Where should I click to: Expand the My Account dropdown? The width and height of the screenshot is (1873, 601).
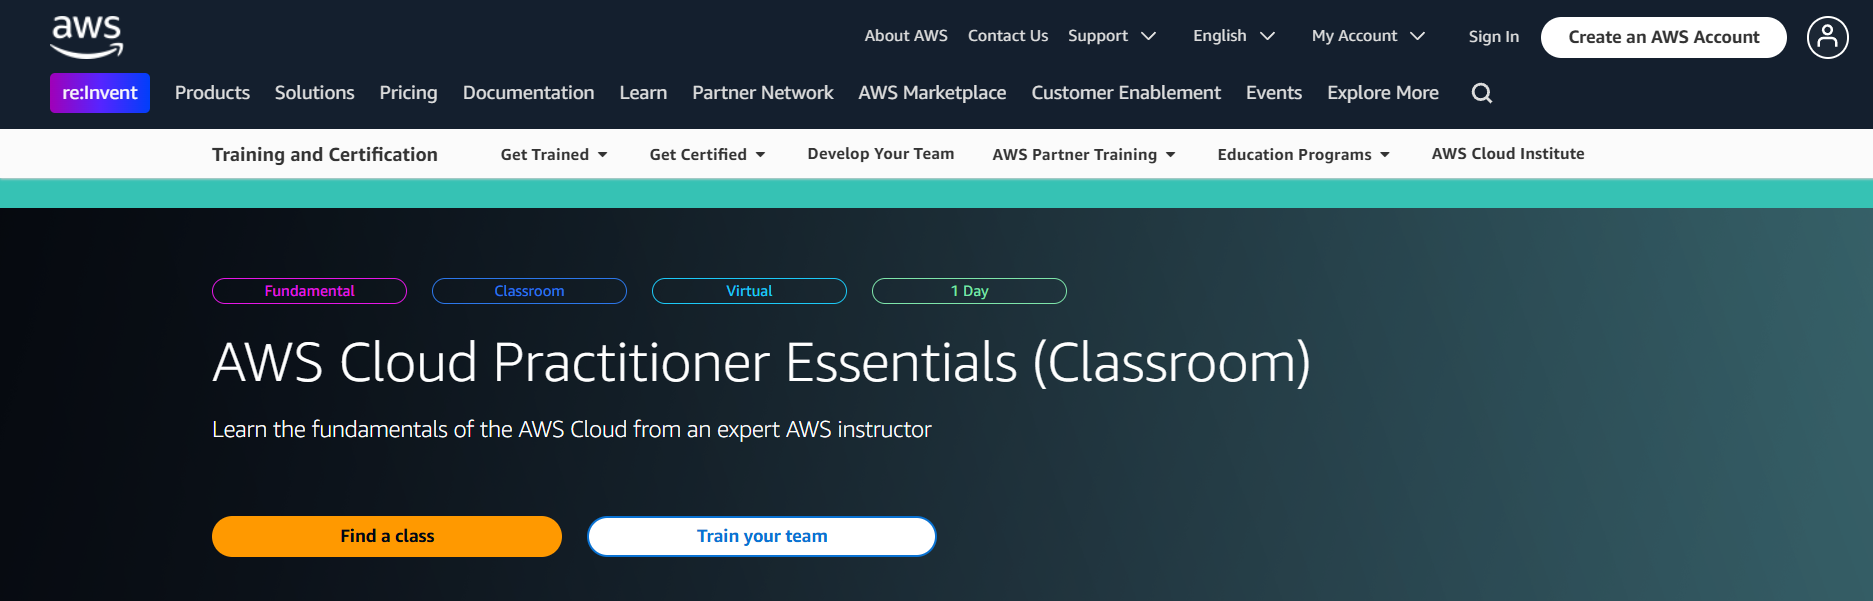click(x=1368, y=36)
